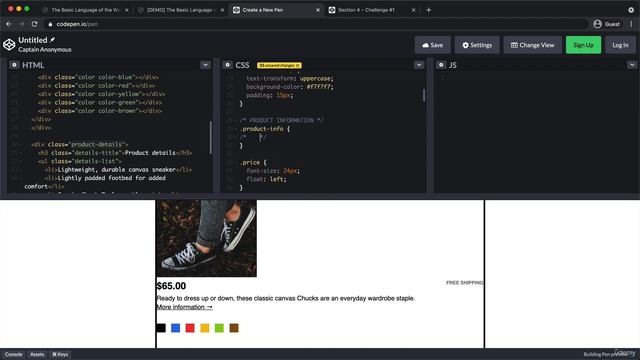
Task: Click the forward navigation arrow
Action: (22, 24)
